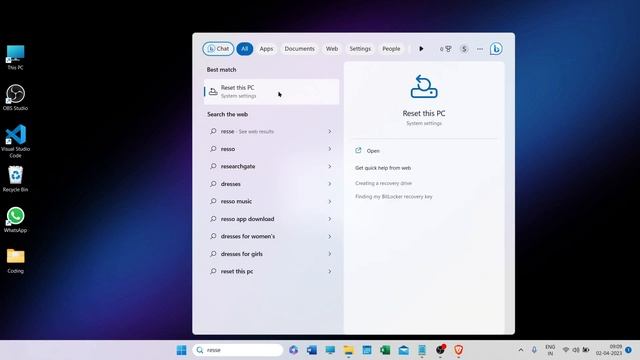Viewport: 640px width, 360px height.
Task: Open the three-dot options menu
Action: pyautogui.click(x=480, y=49)
